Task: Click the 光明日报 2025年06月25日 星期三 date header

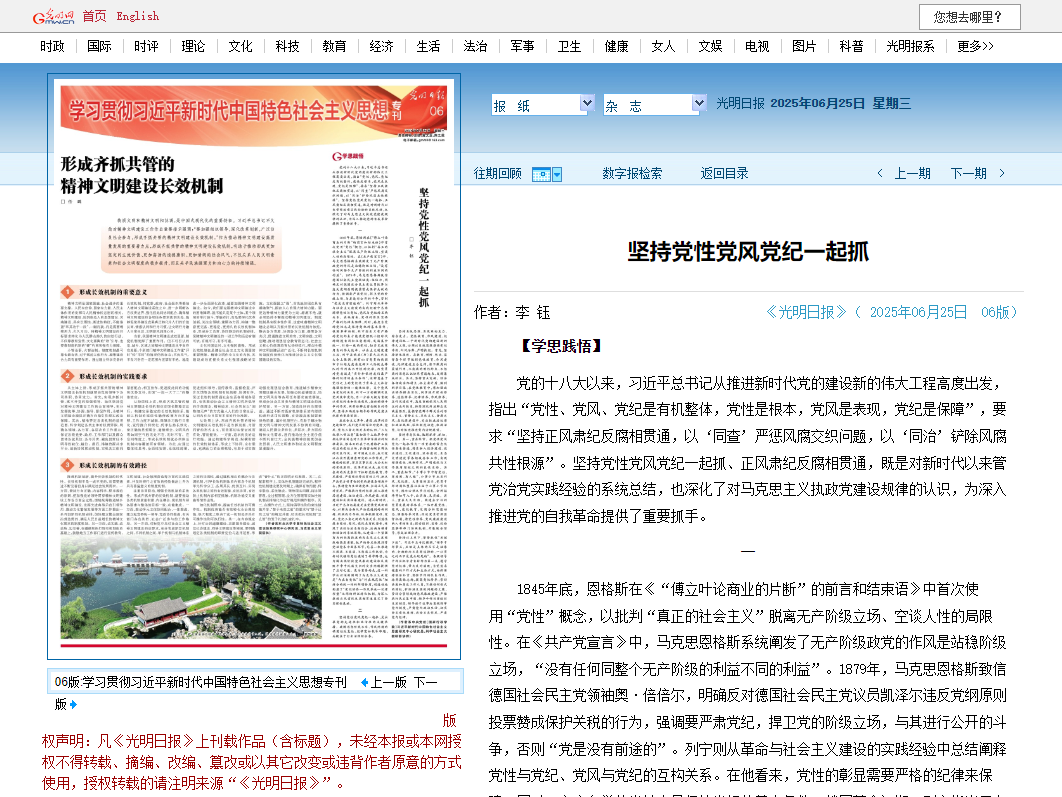Action: click(x=813, y=104)
